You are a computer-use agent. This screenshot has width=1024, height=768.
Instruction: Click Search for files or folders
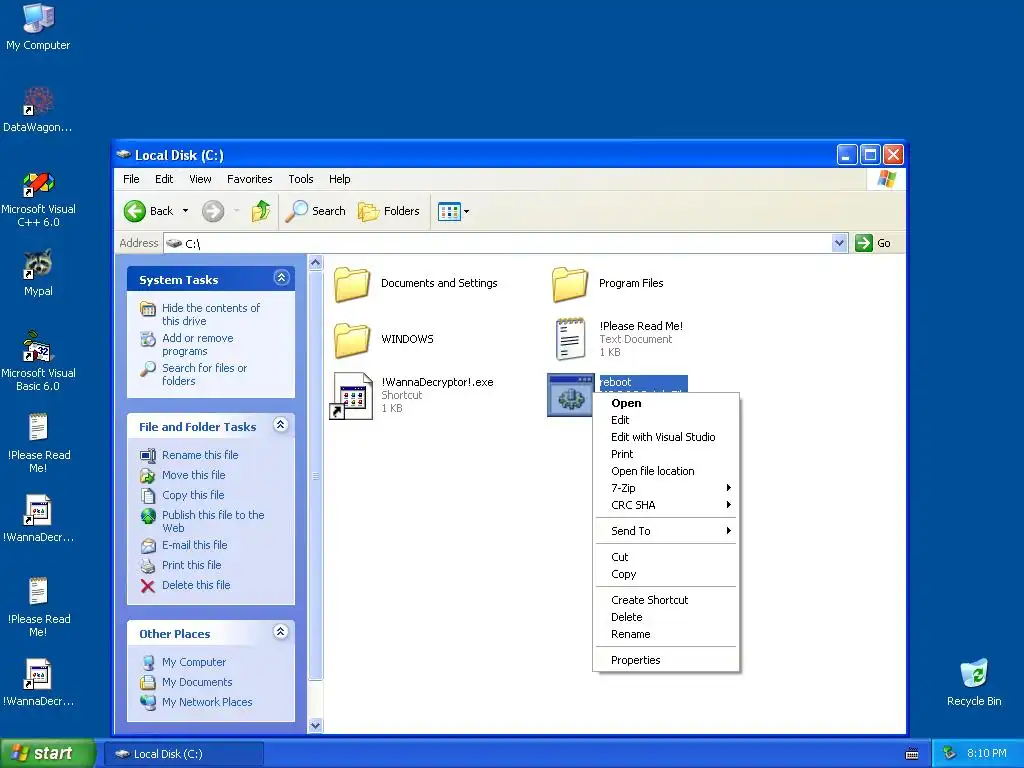(204, 374)
